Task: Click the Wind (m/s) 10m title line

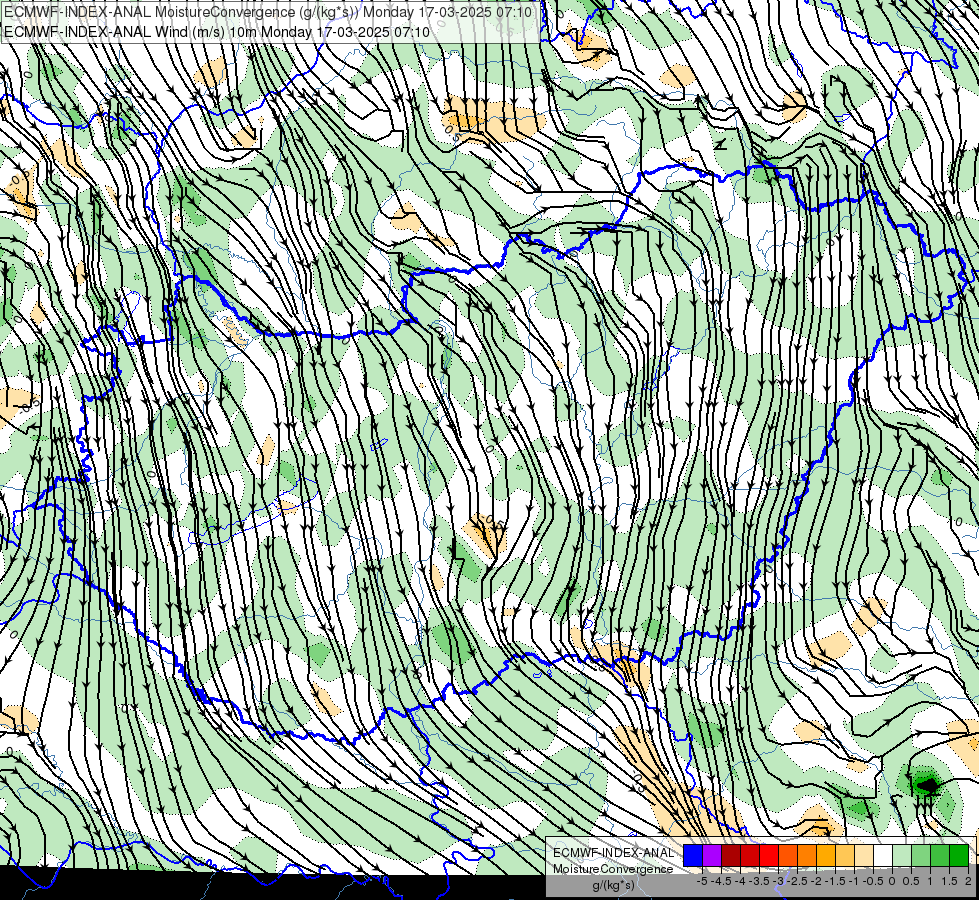Action: click(217, 31)
